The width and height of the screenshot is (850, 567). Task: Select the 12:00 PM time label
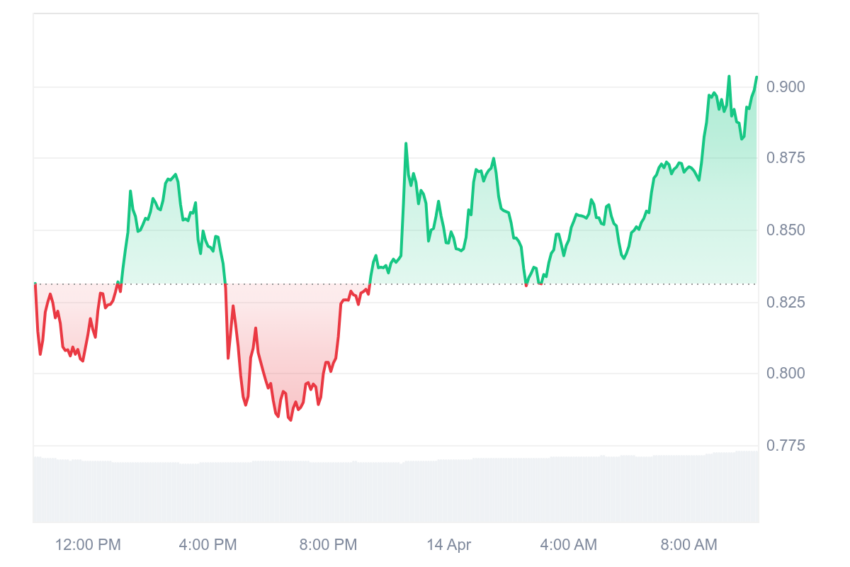88,545
